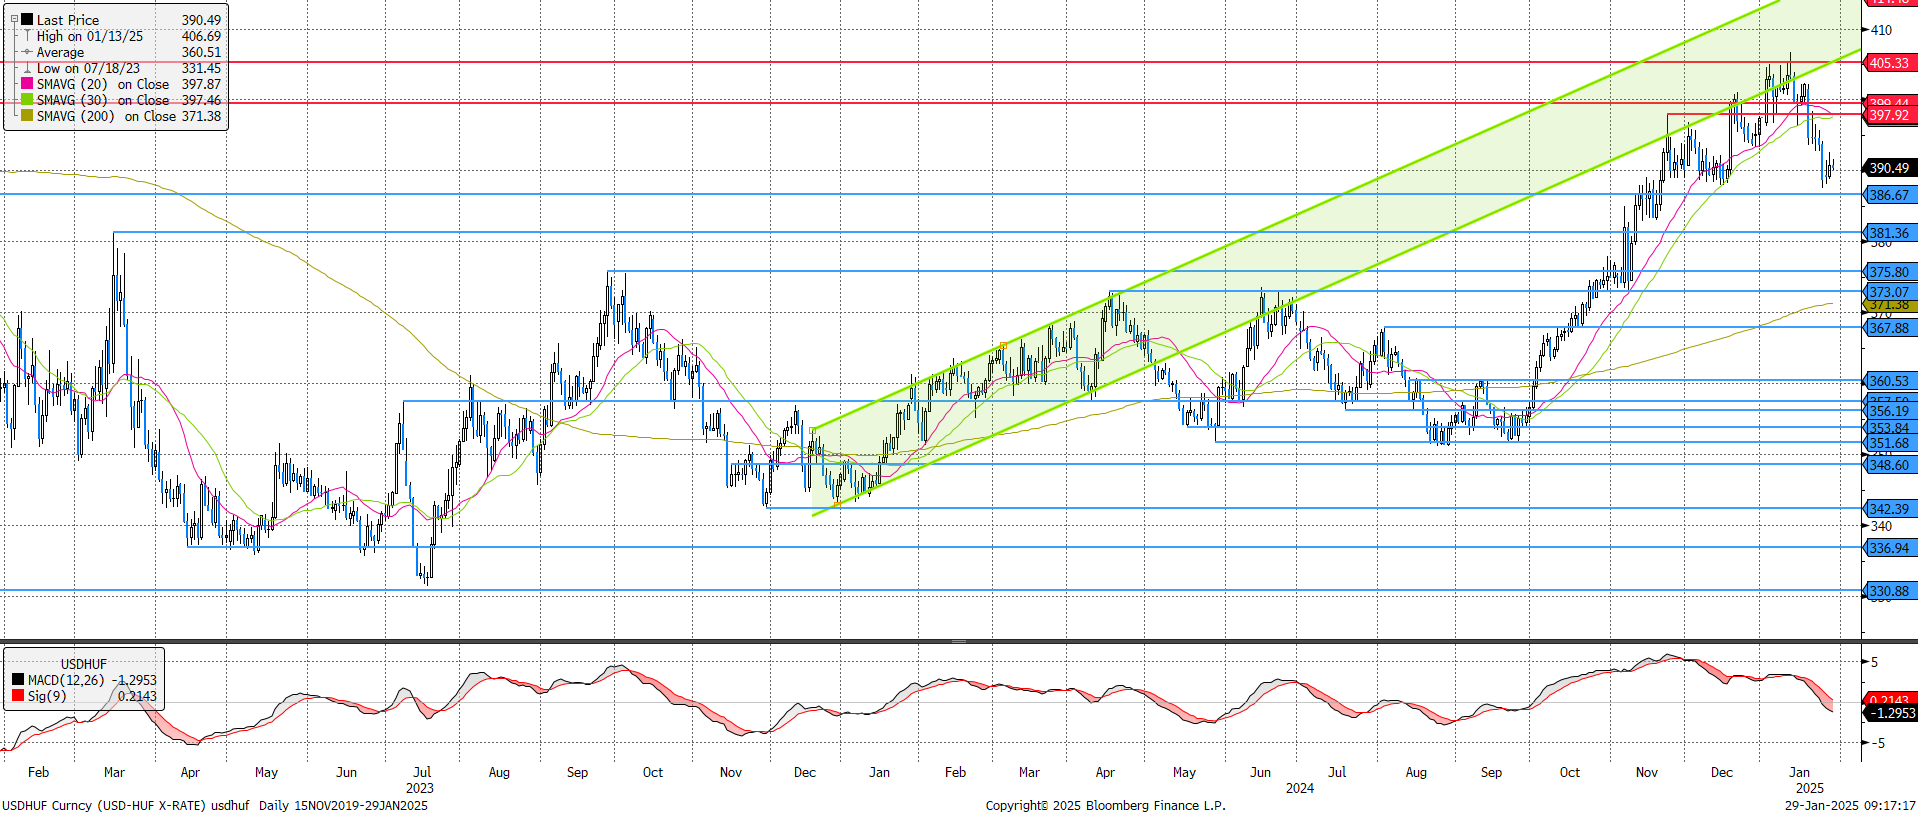Click the pink SMAVG (20) color swatch

pos(27,83)
